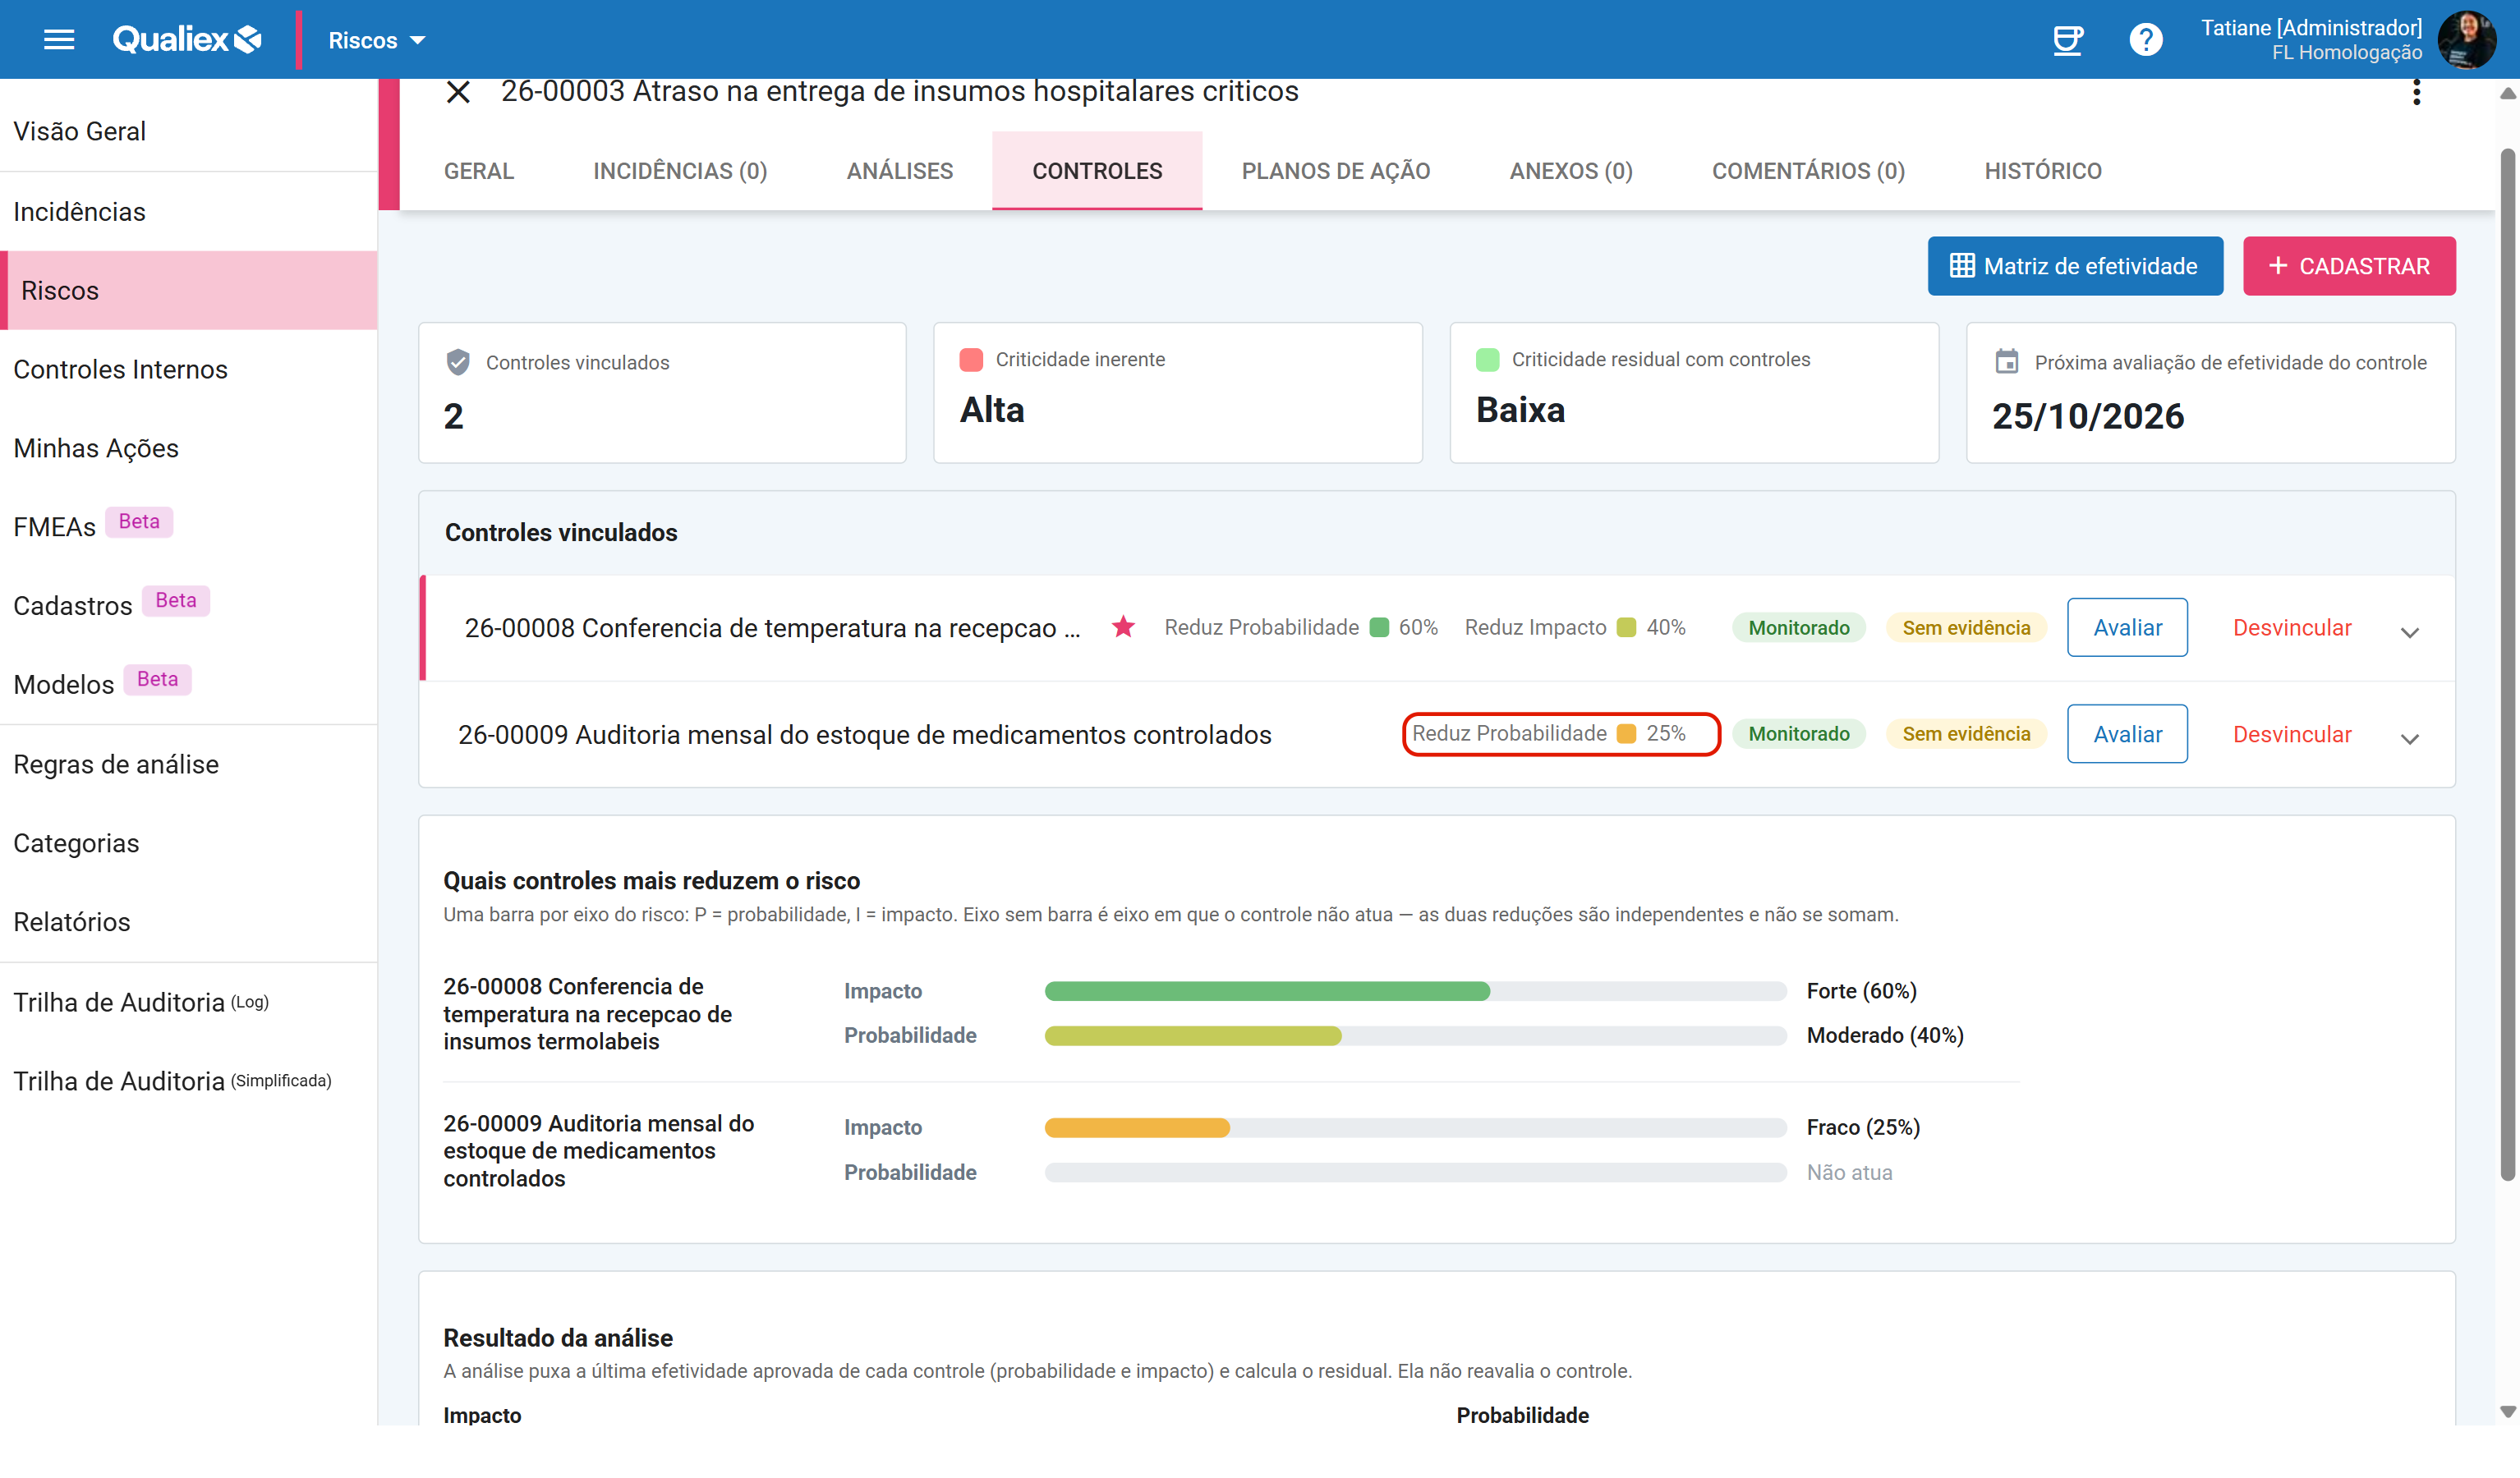This screenshot has height=1478, width=2520.
Task: Click Avaliar for control 26-00008
Action: (x=2127, y=627)
